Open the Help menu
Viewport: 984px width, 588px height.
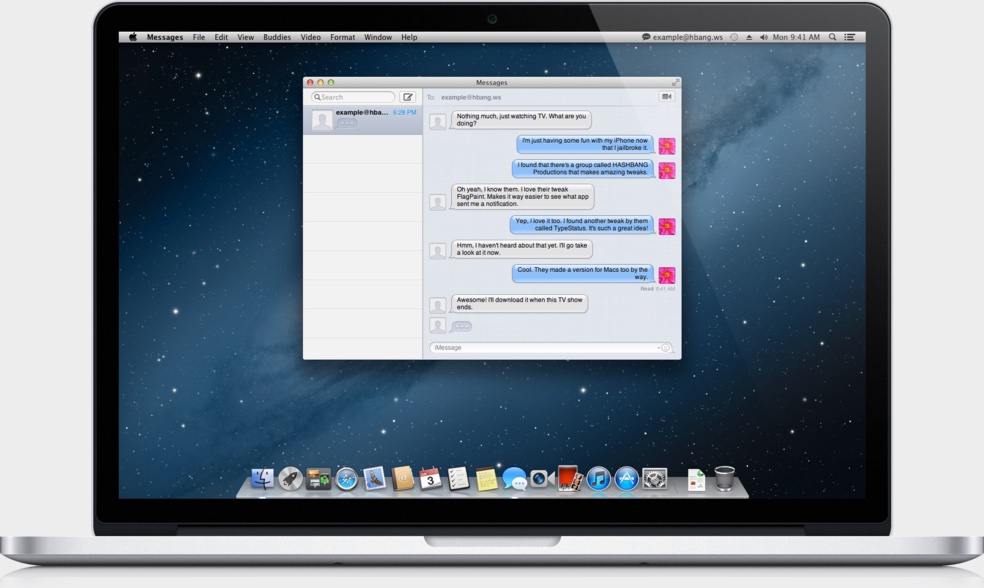point(409,37)
